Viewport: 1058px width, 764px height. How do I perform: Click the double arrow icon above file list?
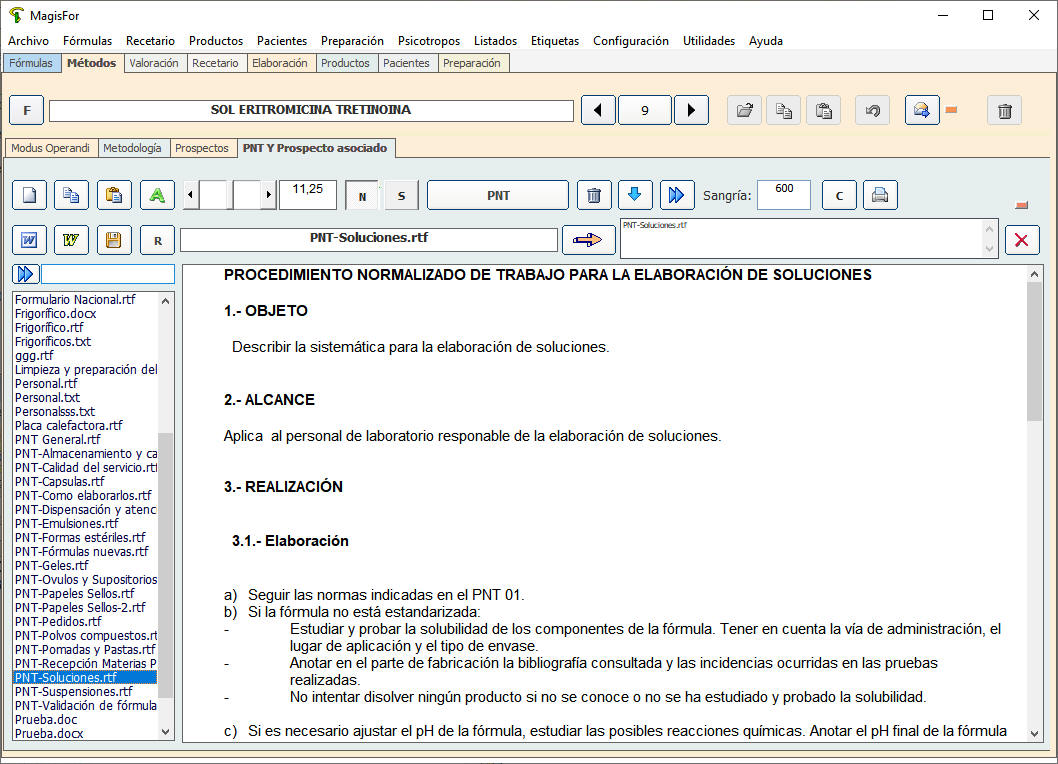(x=26, y=274)
